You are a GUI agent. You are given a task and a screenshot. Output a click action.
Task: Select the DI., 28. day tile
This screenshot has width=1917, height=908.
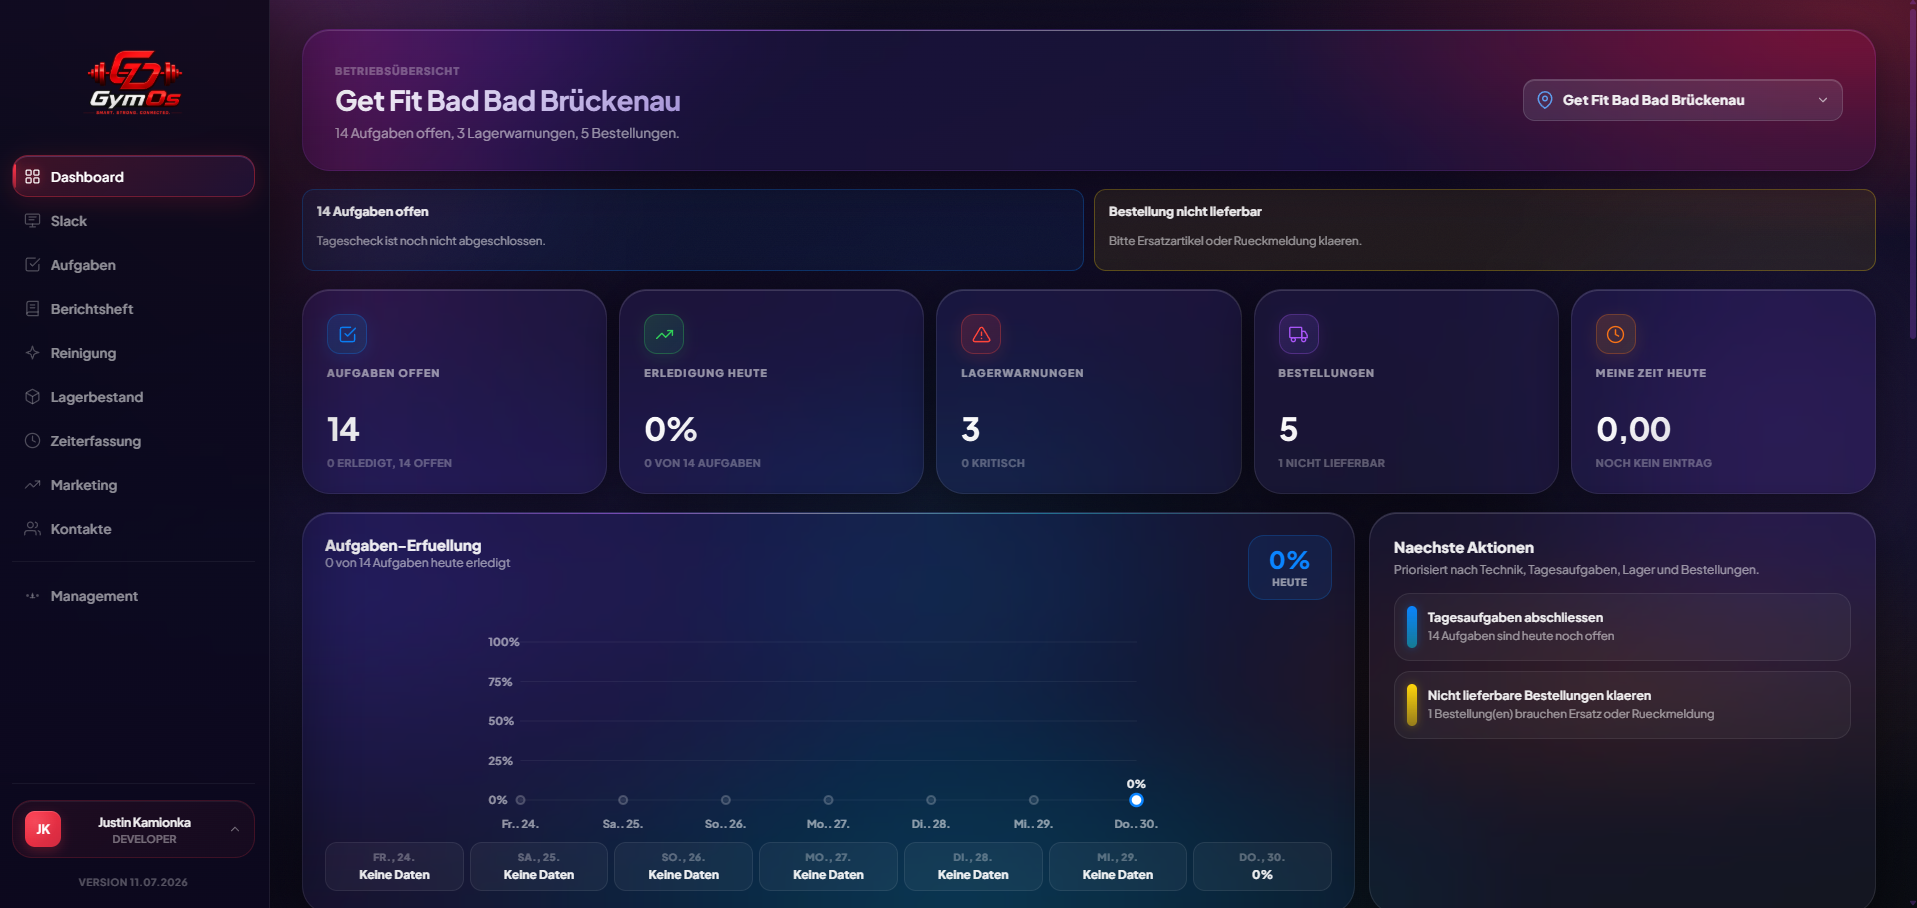coord(973,866)
